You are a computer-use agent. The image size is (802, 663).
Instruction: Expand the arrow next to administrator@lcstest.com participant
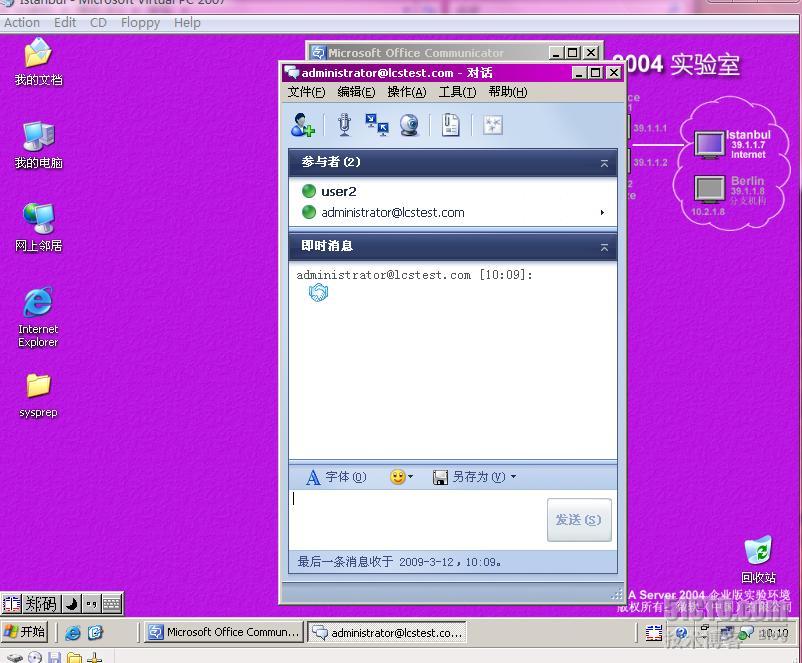603,212
